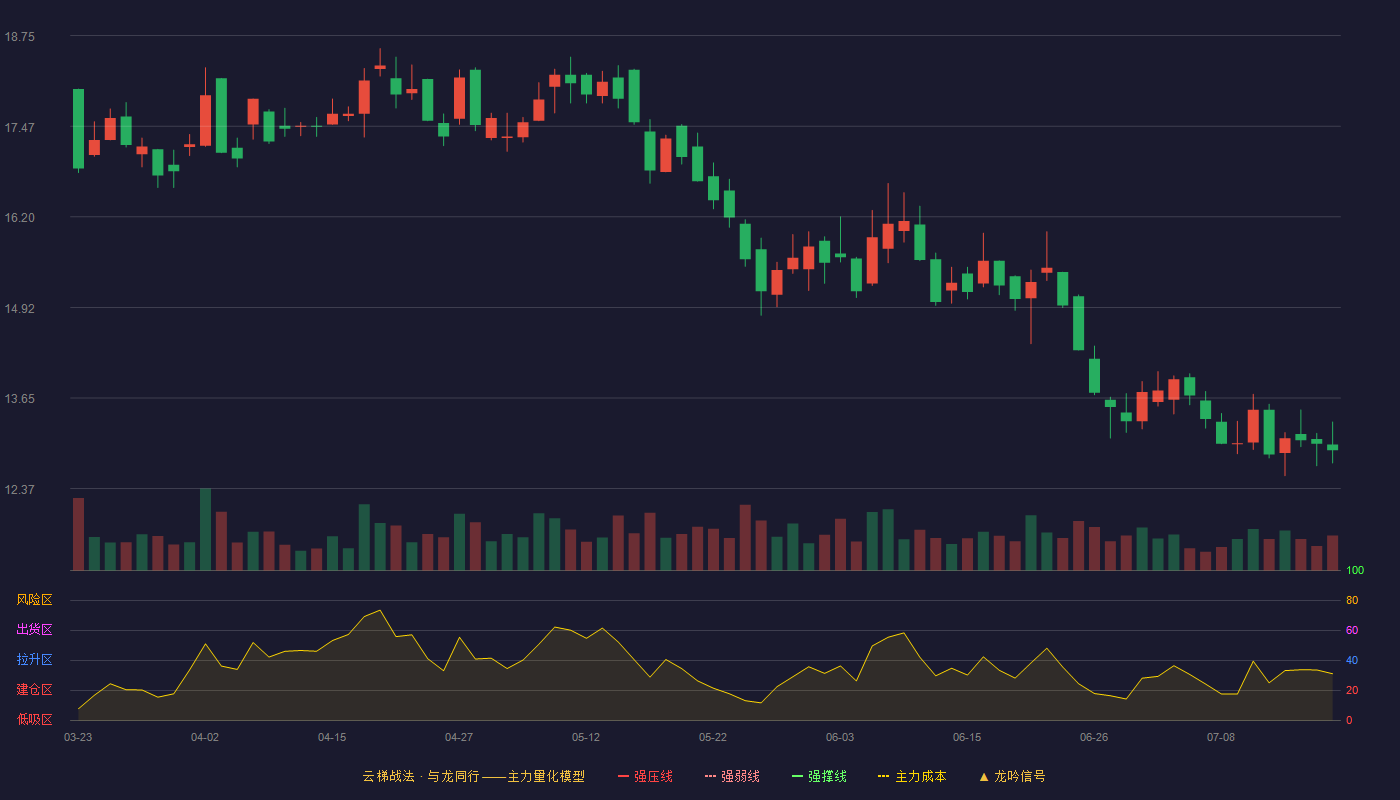Image resolution: width=1400 pixels, height=800 pixels.
Task: Click the 07-08 date label
Action: point(1221,737)
